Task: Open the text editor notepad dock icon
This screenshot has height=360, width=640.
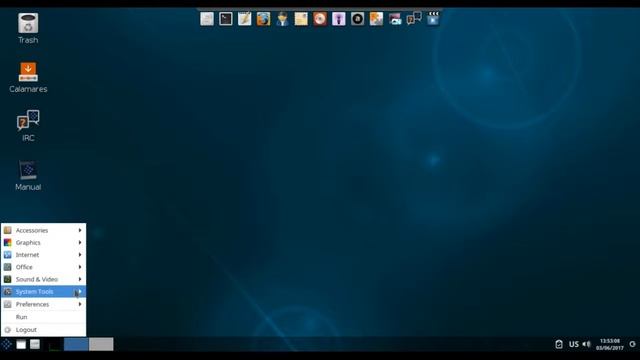Action: 244,19
